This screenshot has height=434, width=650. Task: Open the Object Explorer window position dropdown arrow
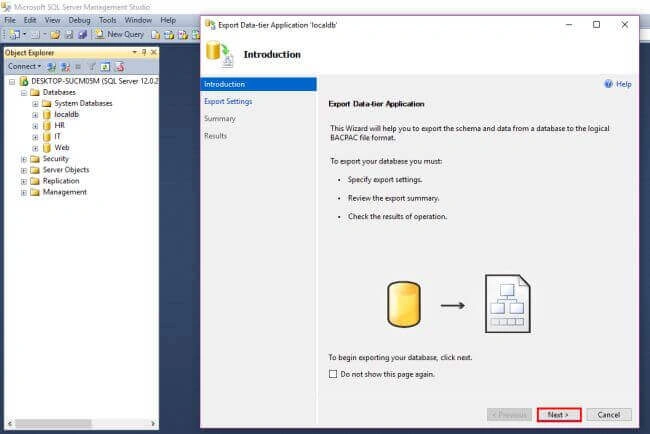135,52
